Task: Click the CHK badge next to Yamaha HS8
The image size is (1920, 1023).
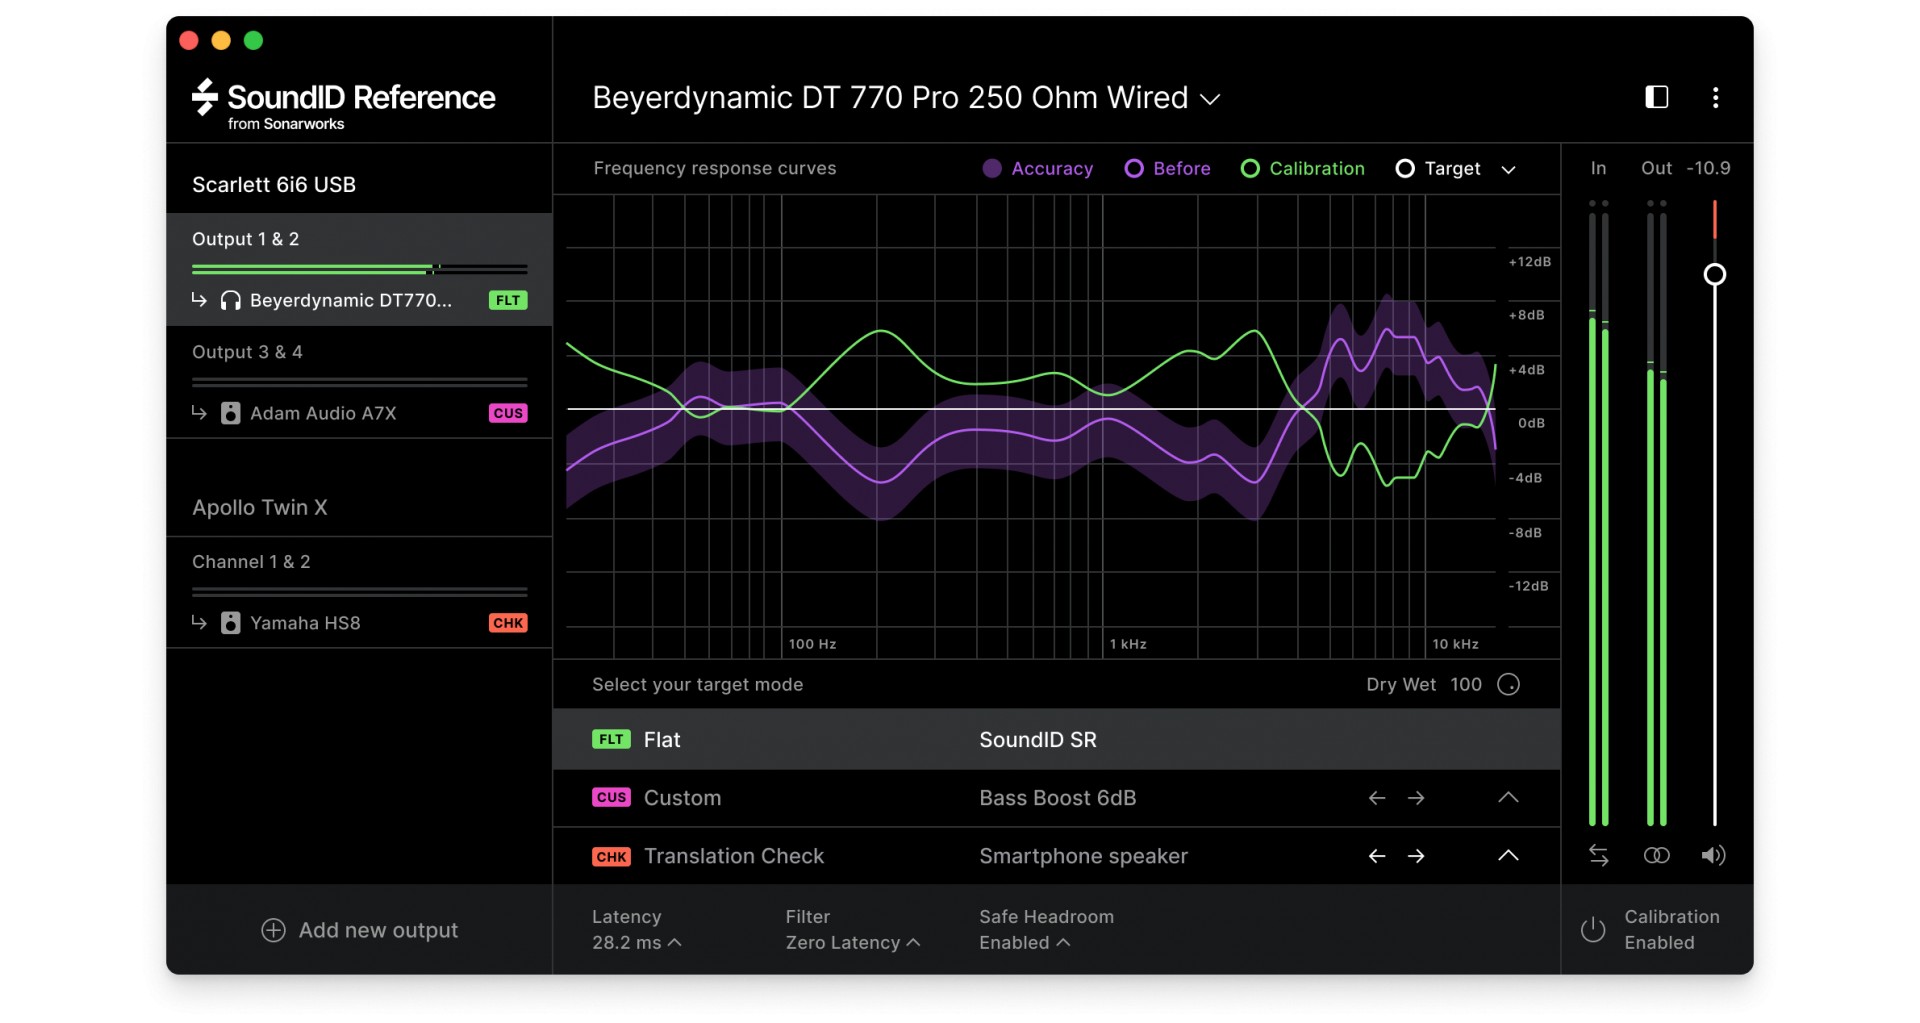Action: (508, 623)
